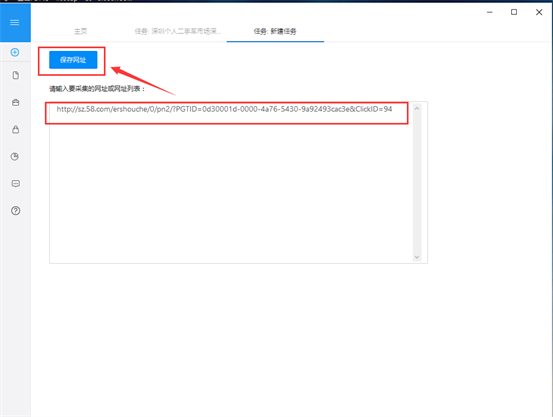This screenshot has width=553, height=417.
Task: Minimize the application window
Action: pyautogui.click(x=490, y=12)
